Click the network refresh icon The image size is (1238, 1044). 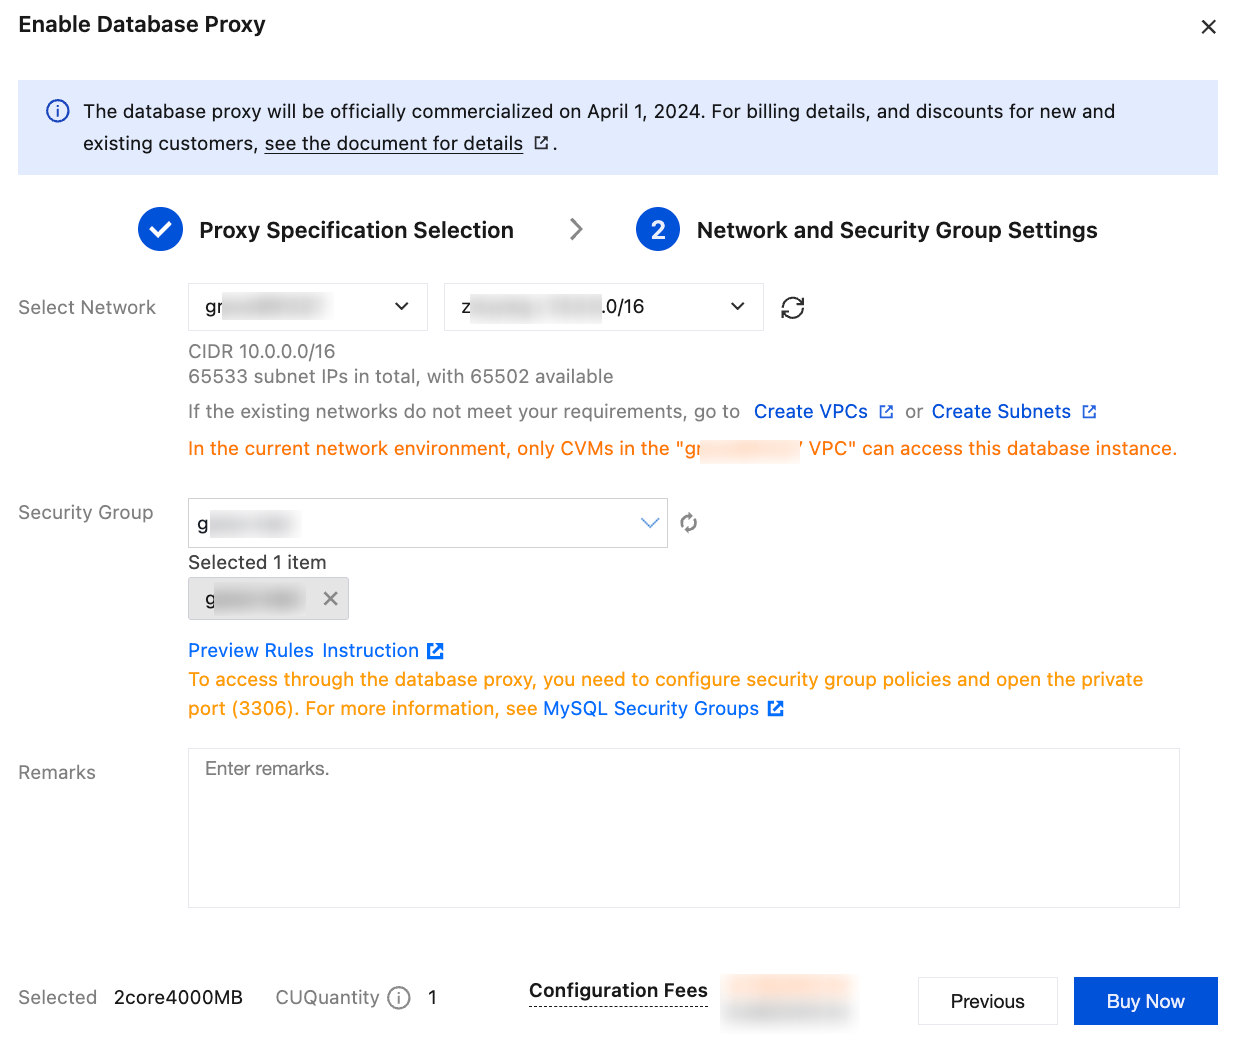[x=793, y=308]
